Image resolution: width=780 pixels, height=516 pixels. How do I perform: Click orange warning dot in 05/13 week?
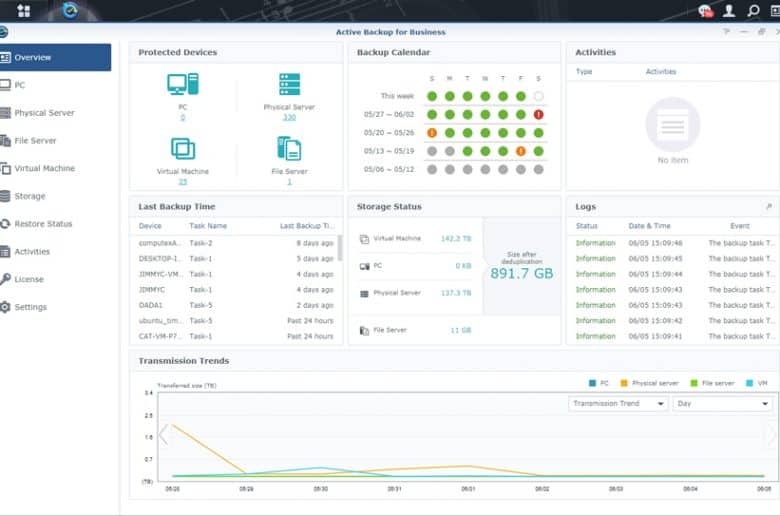pos(520,151)
